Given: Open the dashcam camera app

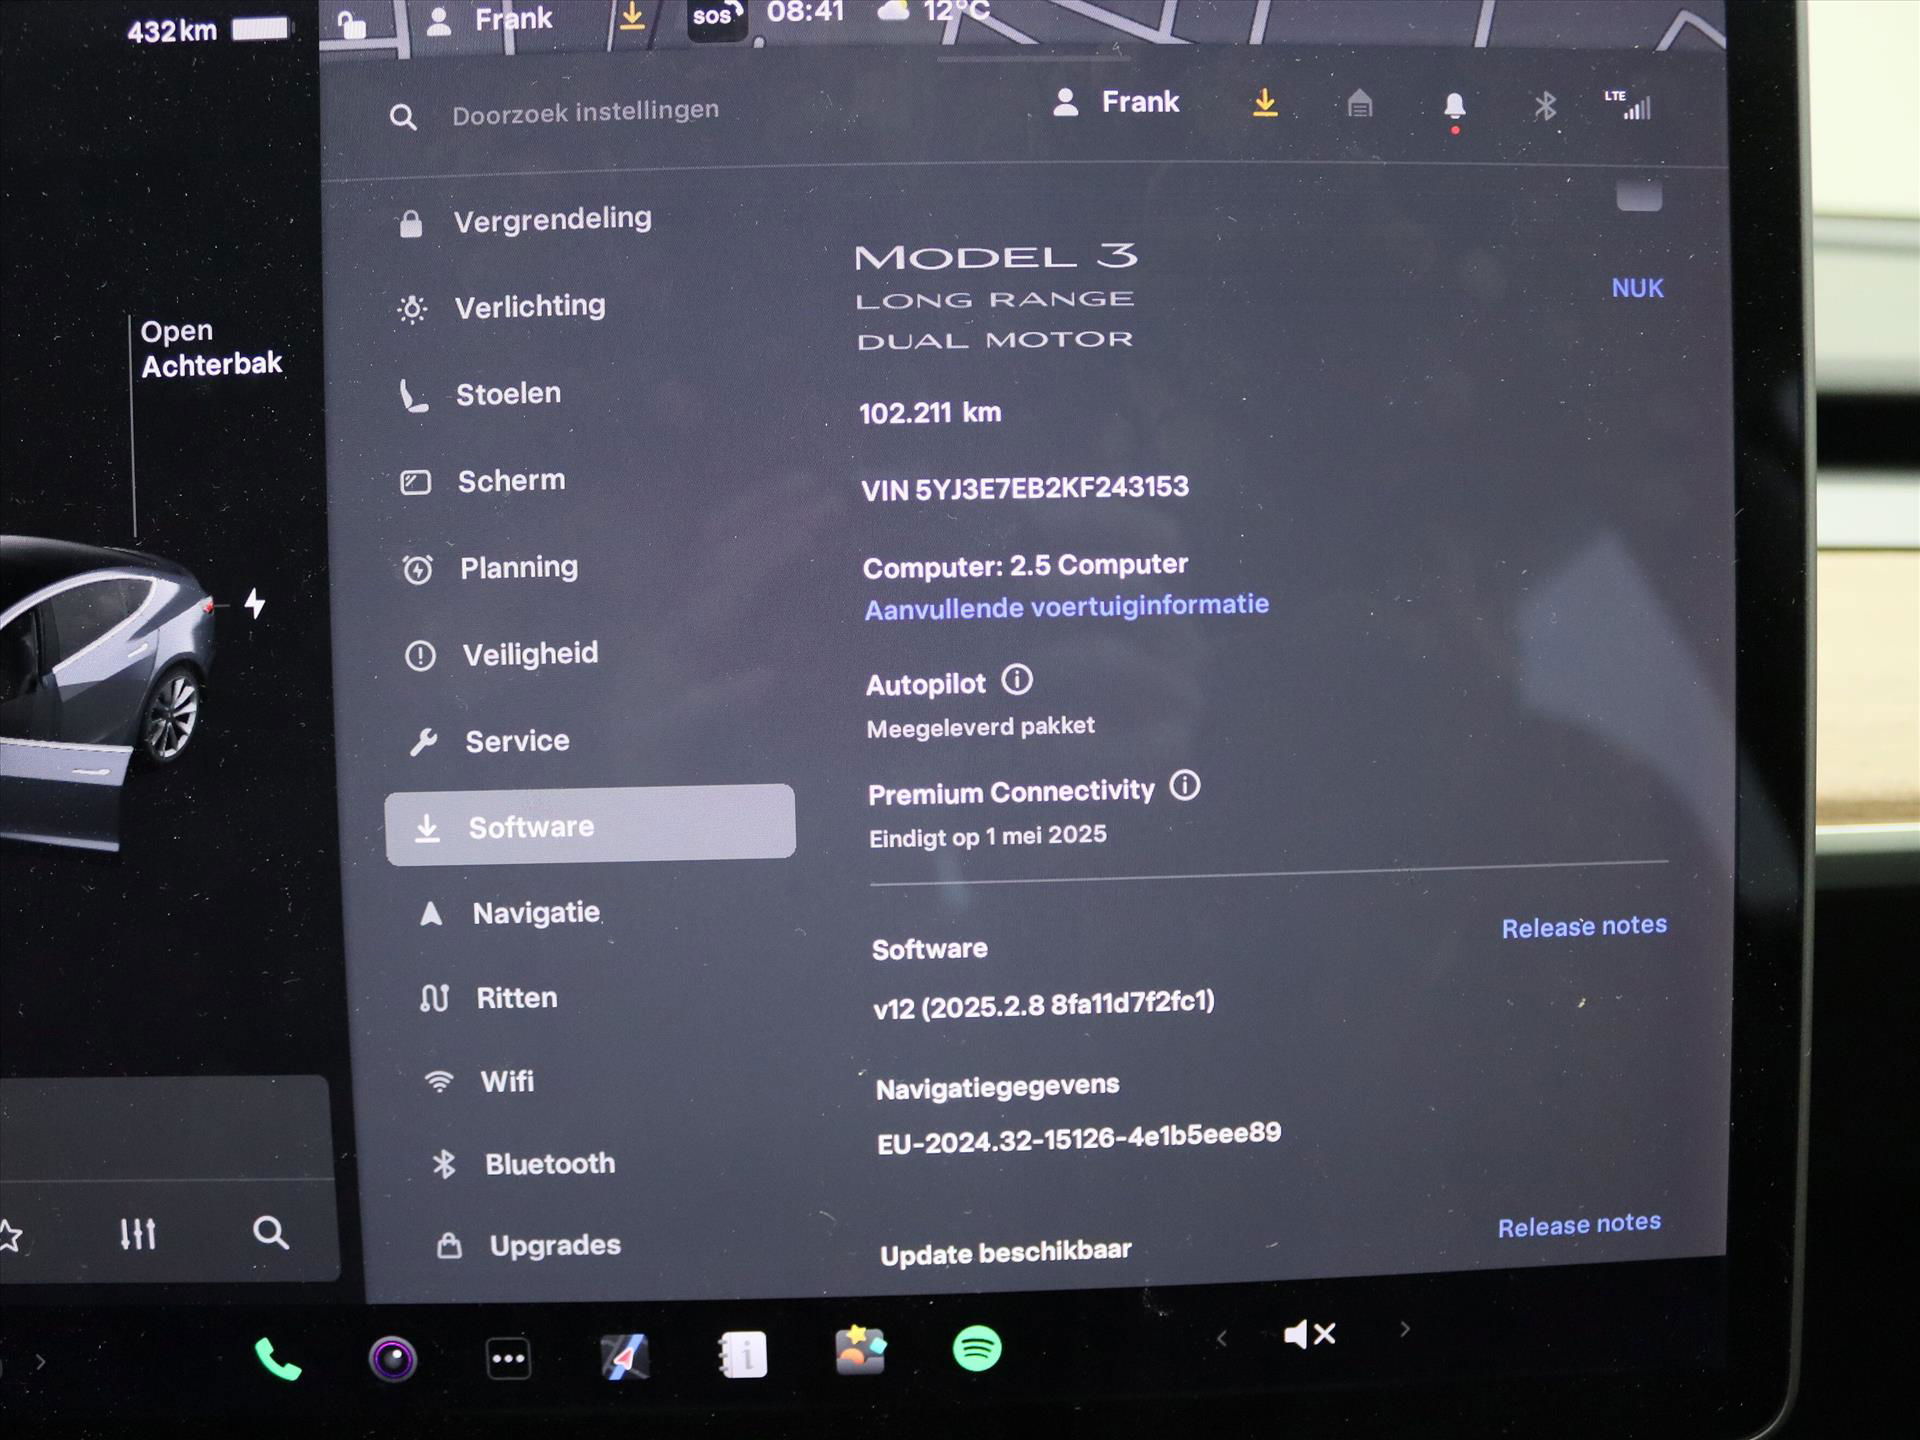Looking at the screenshot, I should click(393, 1359).
